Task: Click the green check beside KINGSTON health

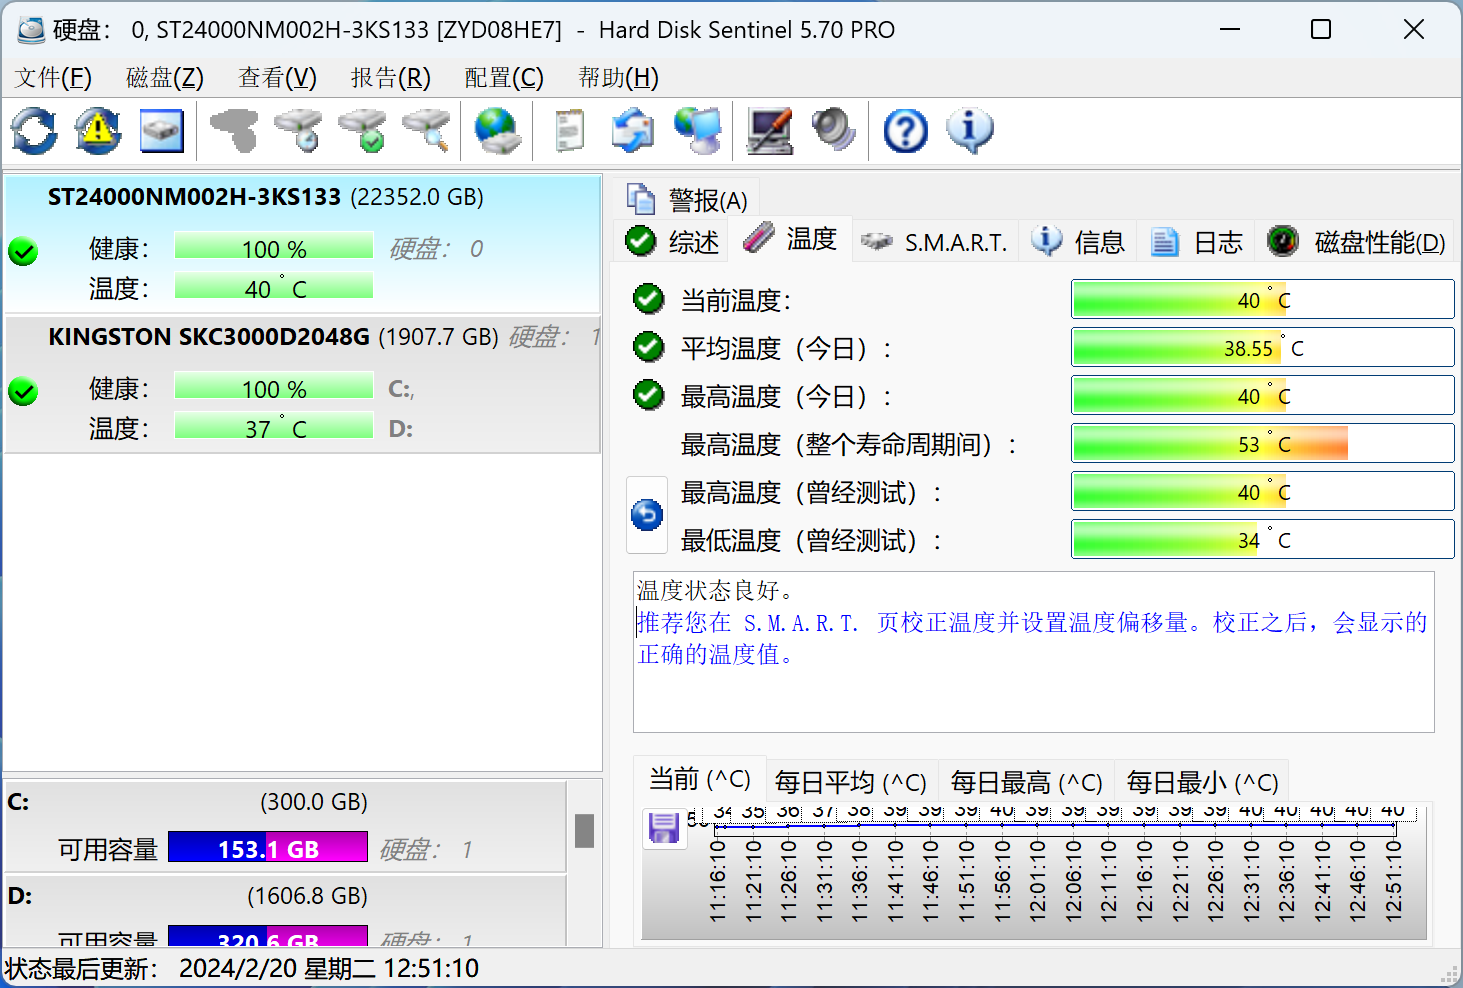Action: tap(23, 392)
